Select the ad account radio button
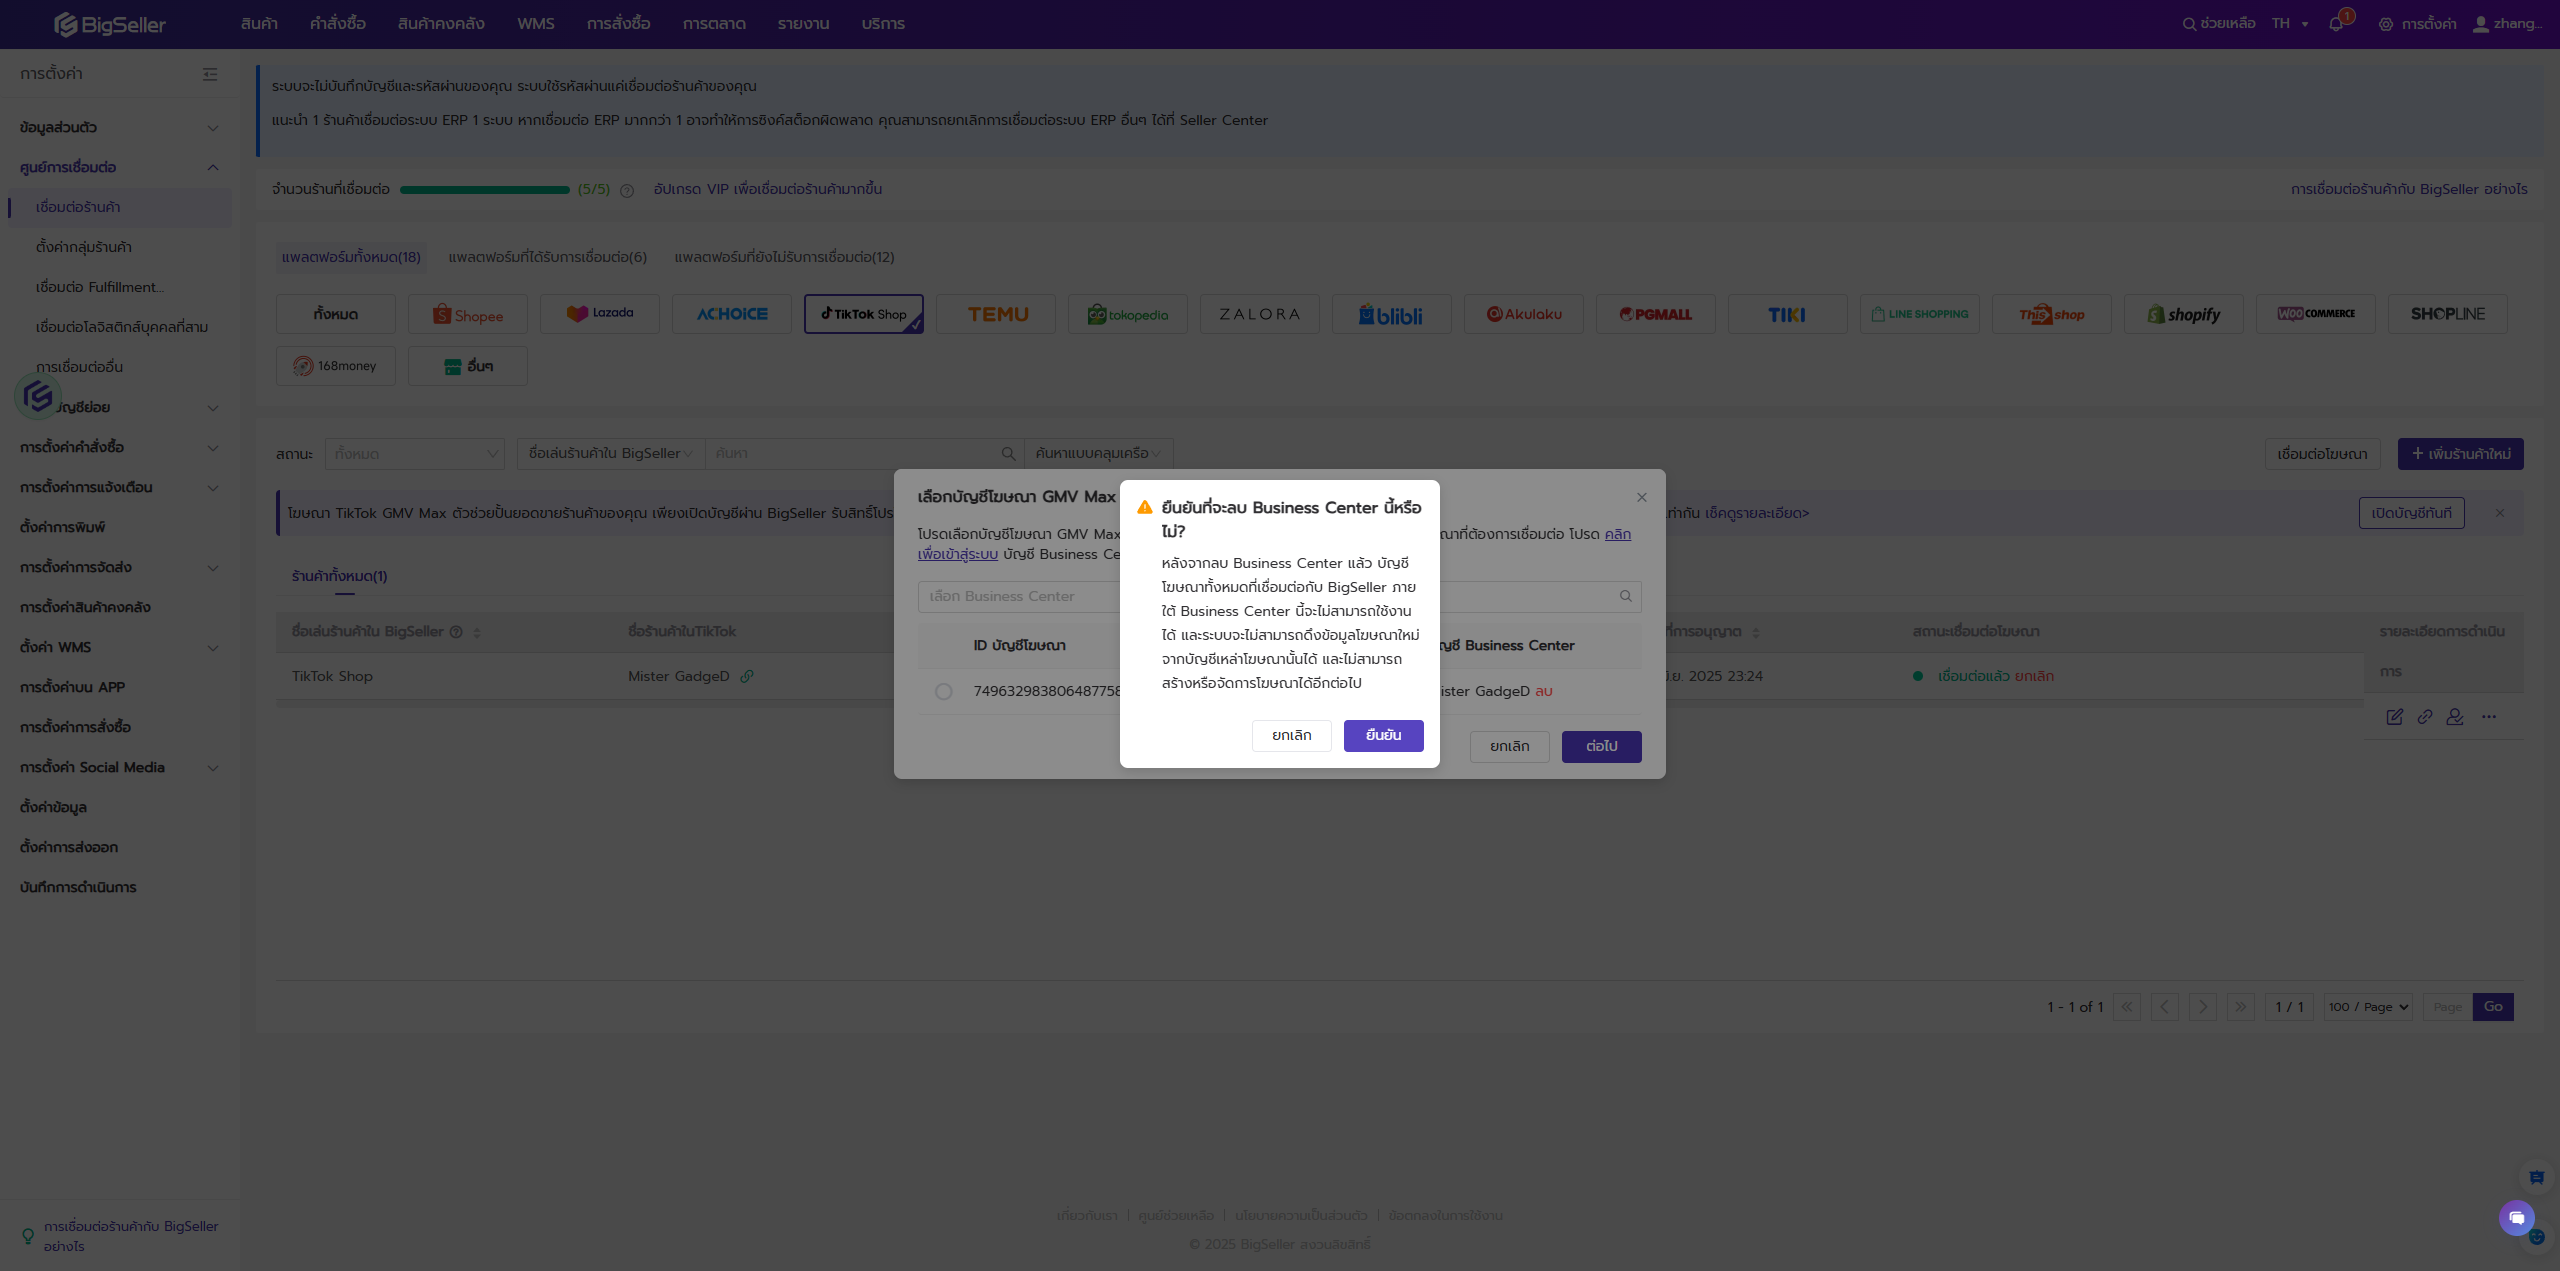The image size is (2560, 1271). (943, 691)
